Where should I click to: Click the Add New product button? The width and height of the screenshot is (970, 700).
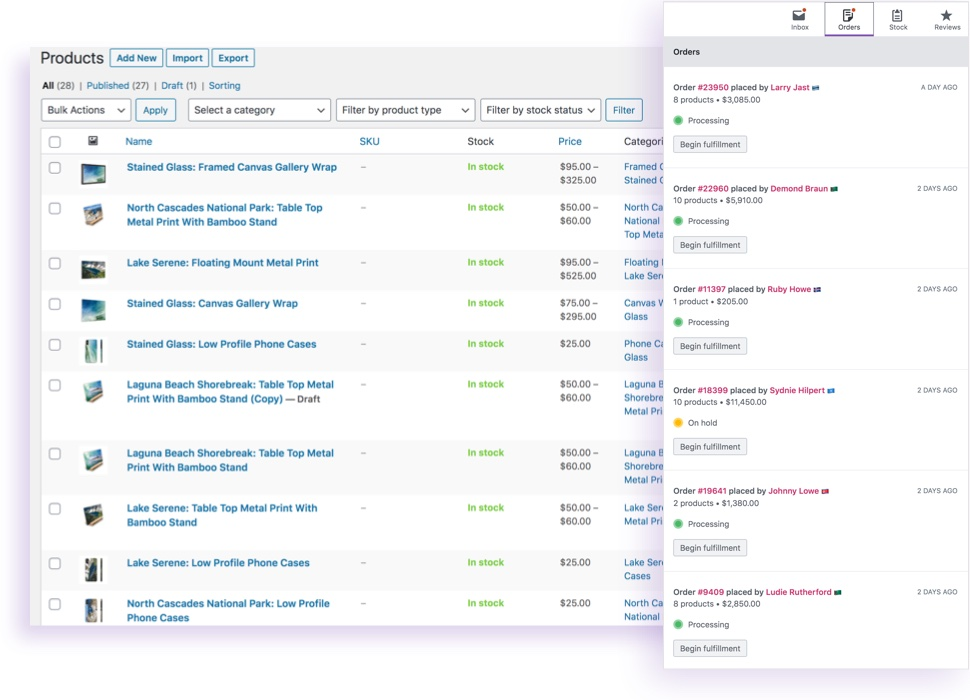(x=136, y=58)
